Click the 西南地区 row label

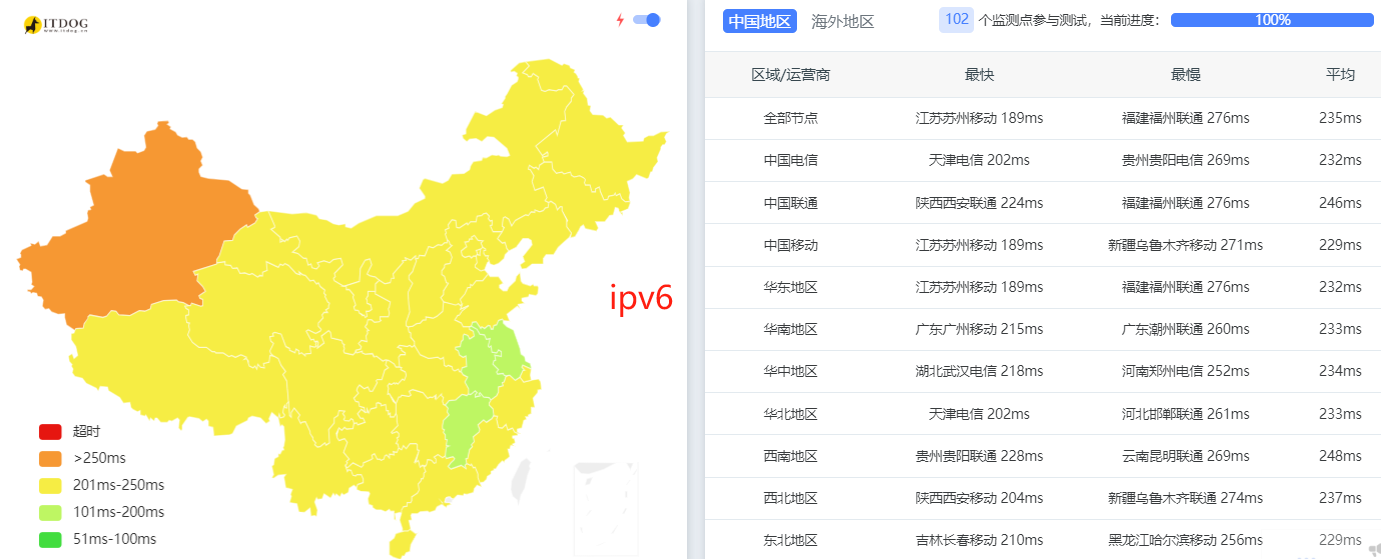tap(791, 456)
